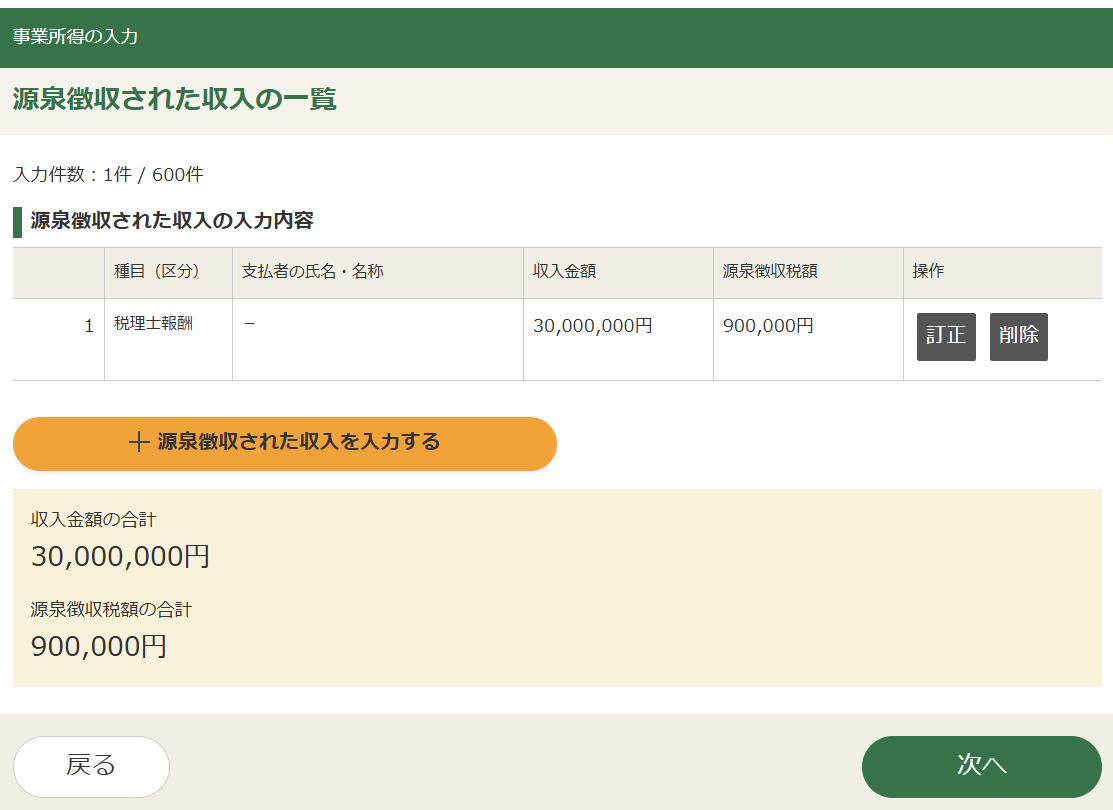Click the 収入金額の合計 label
Viewport: 1113px width, 810px height.
pos(93,519)
